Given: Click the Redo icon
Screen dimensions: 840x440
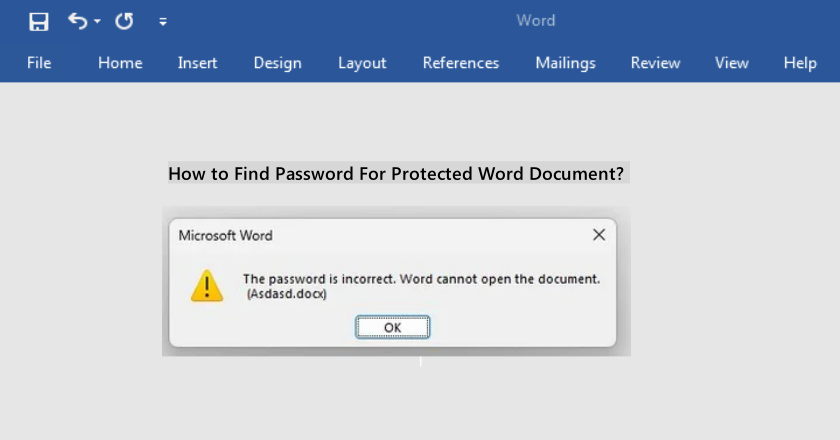Looking at the screenshot, I should point(124,21).
